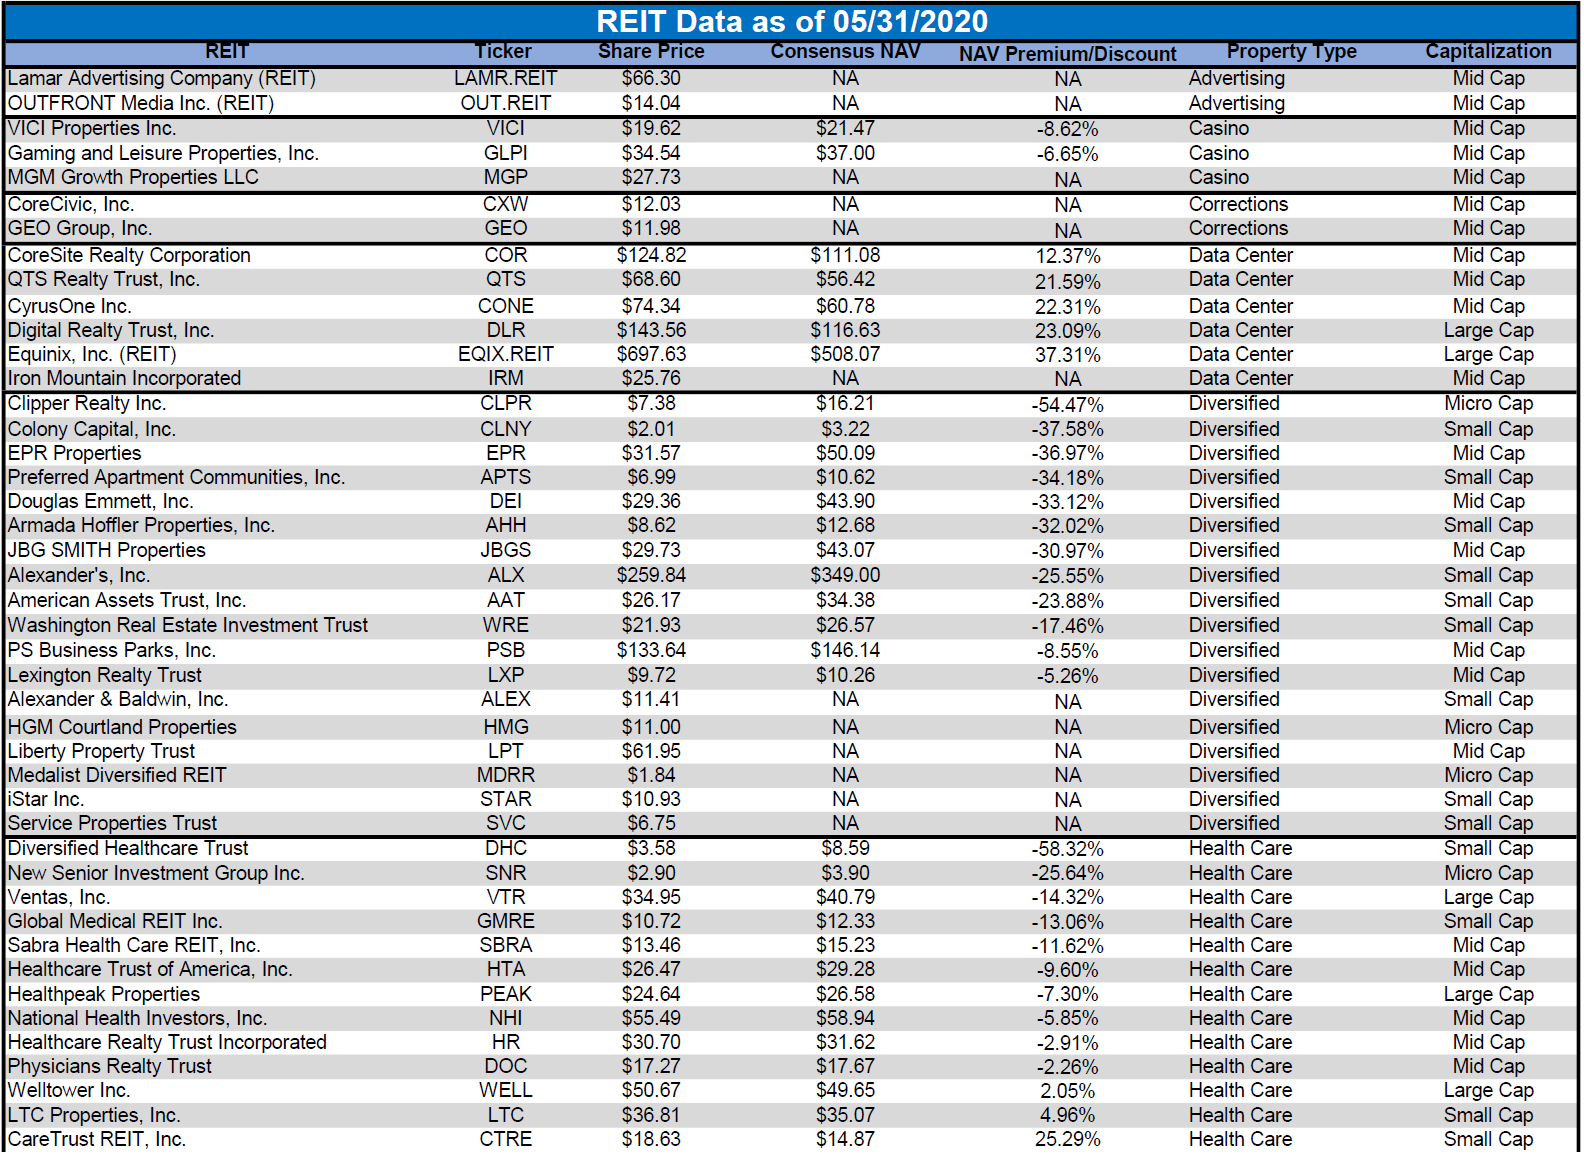Select the '$37.00' consensus NAV cell
This screenshot has width=1584, height=1154.
[845, 153]
